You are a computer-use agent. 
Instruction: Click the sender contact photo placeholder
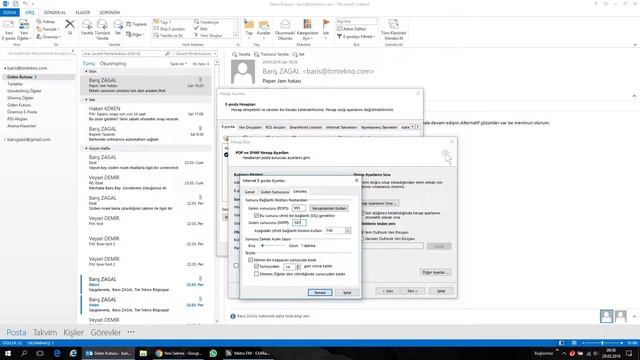point(243,72)
